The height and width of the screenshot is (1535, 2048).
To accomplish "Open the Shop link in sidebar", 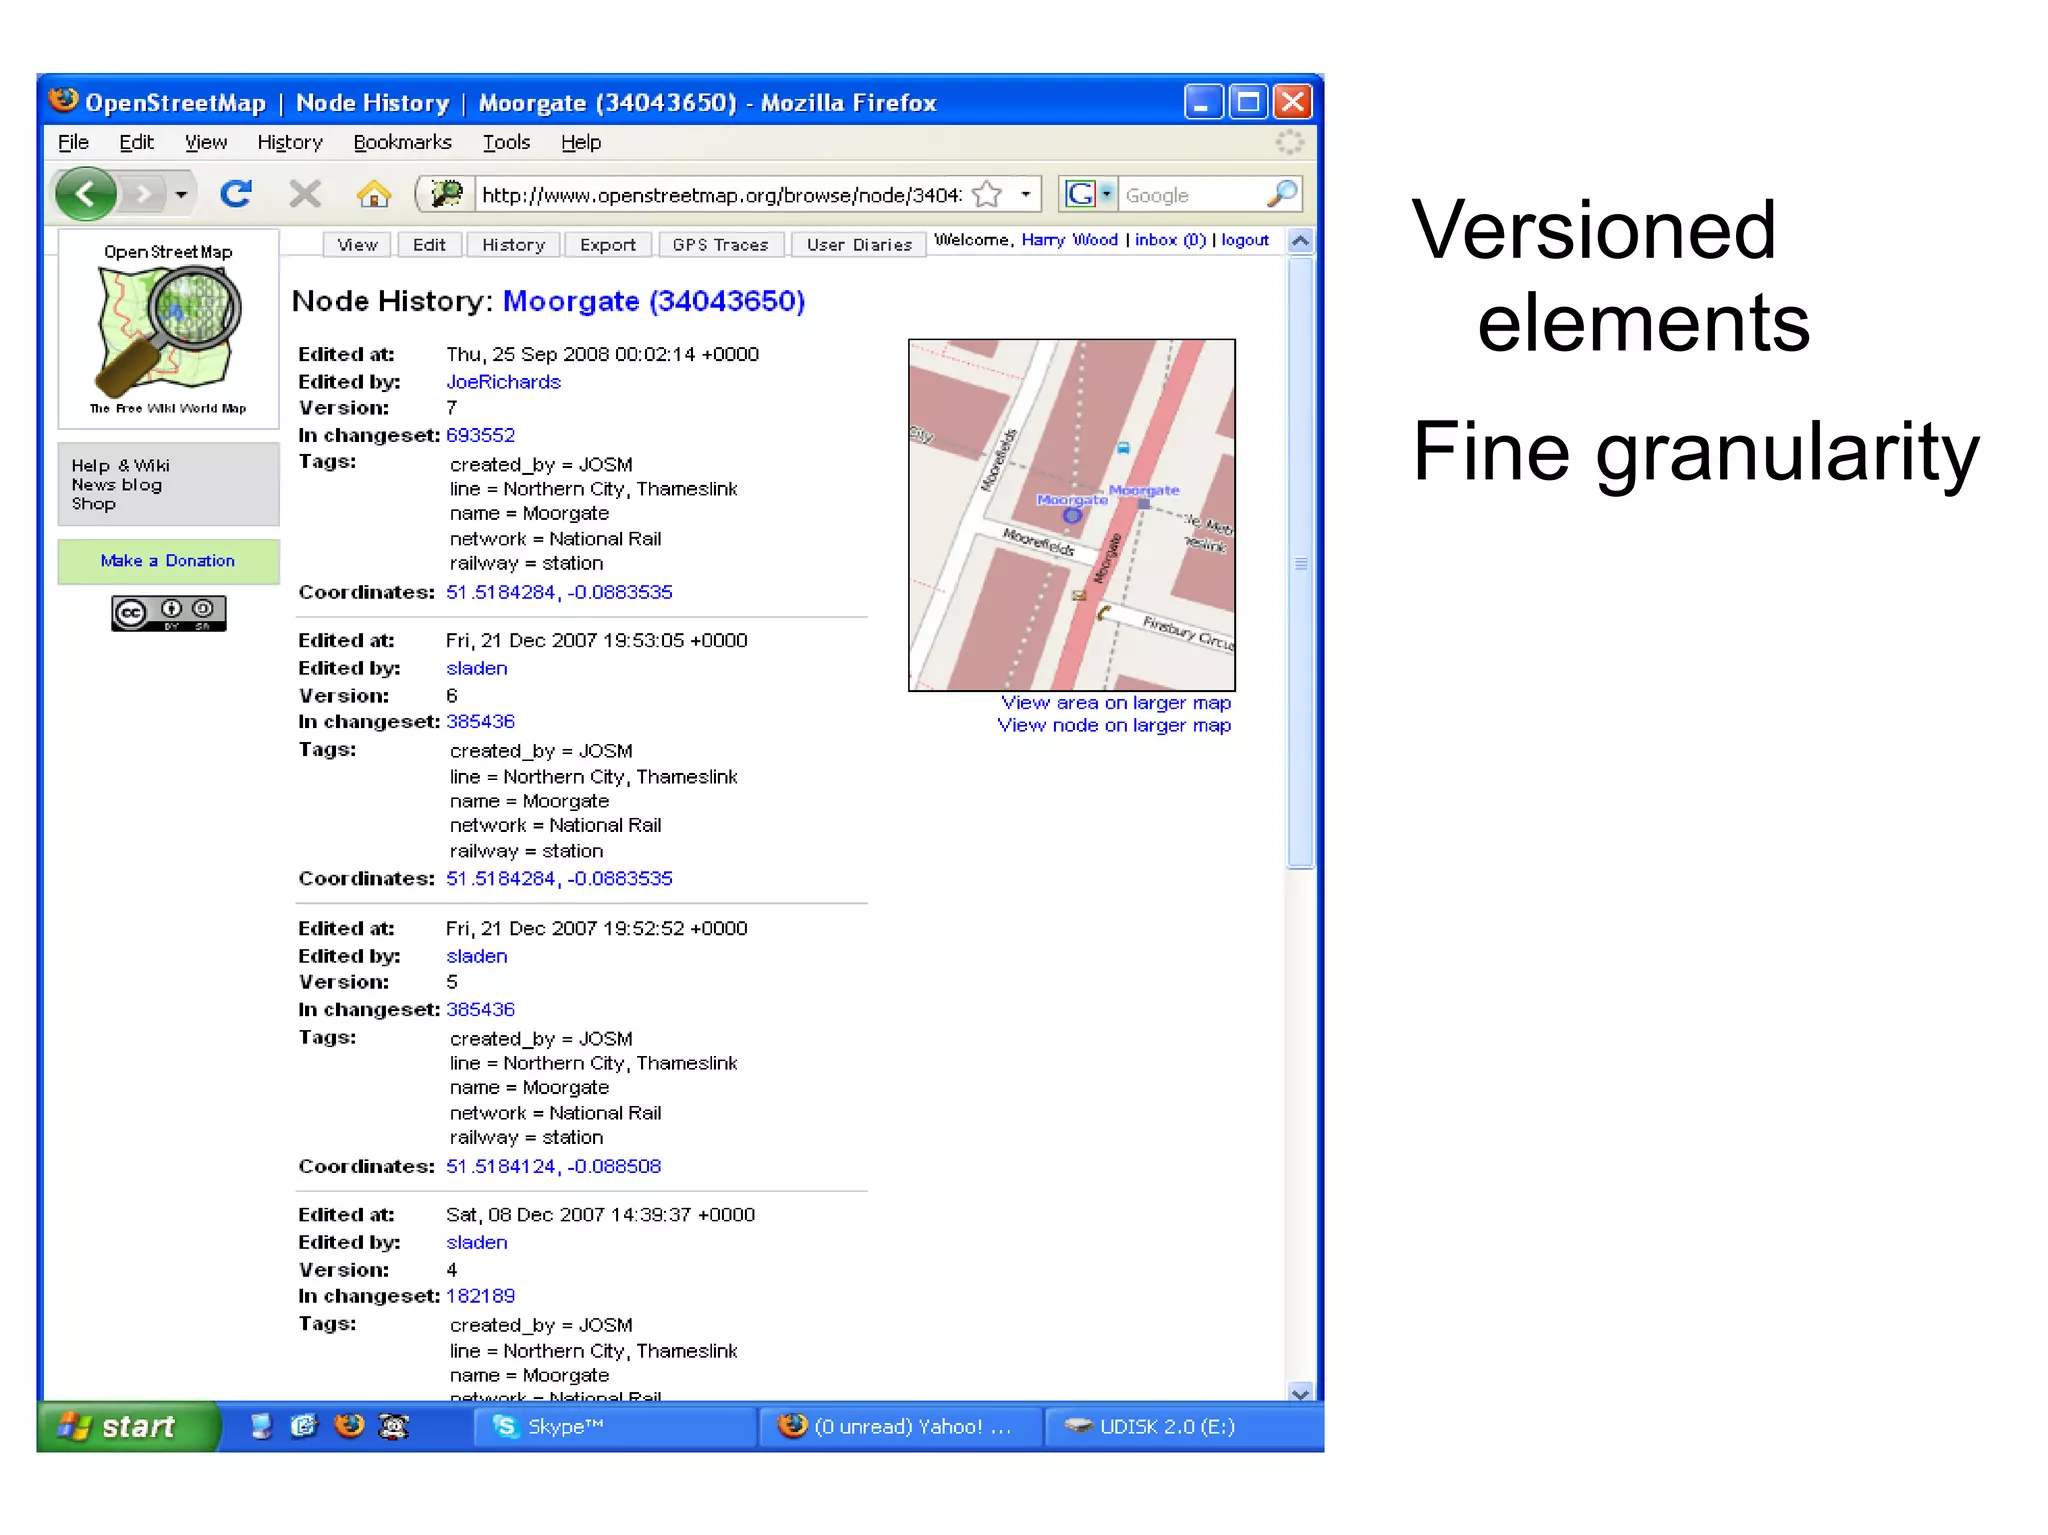I will pos(93,503).
